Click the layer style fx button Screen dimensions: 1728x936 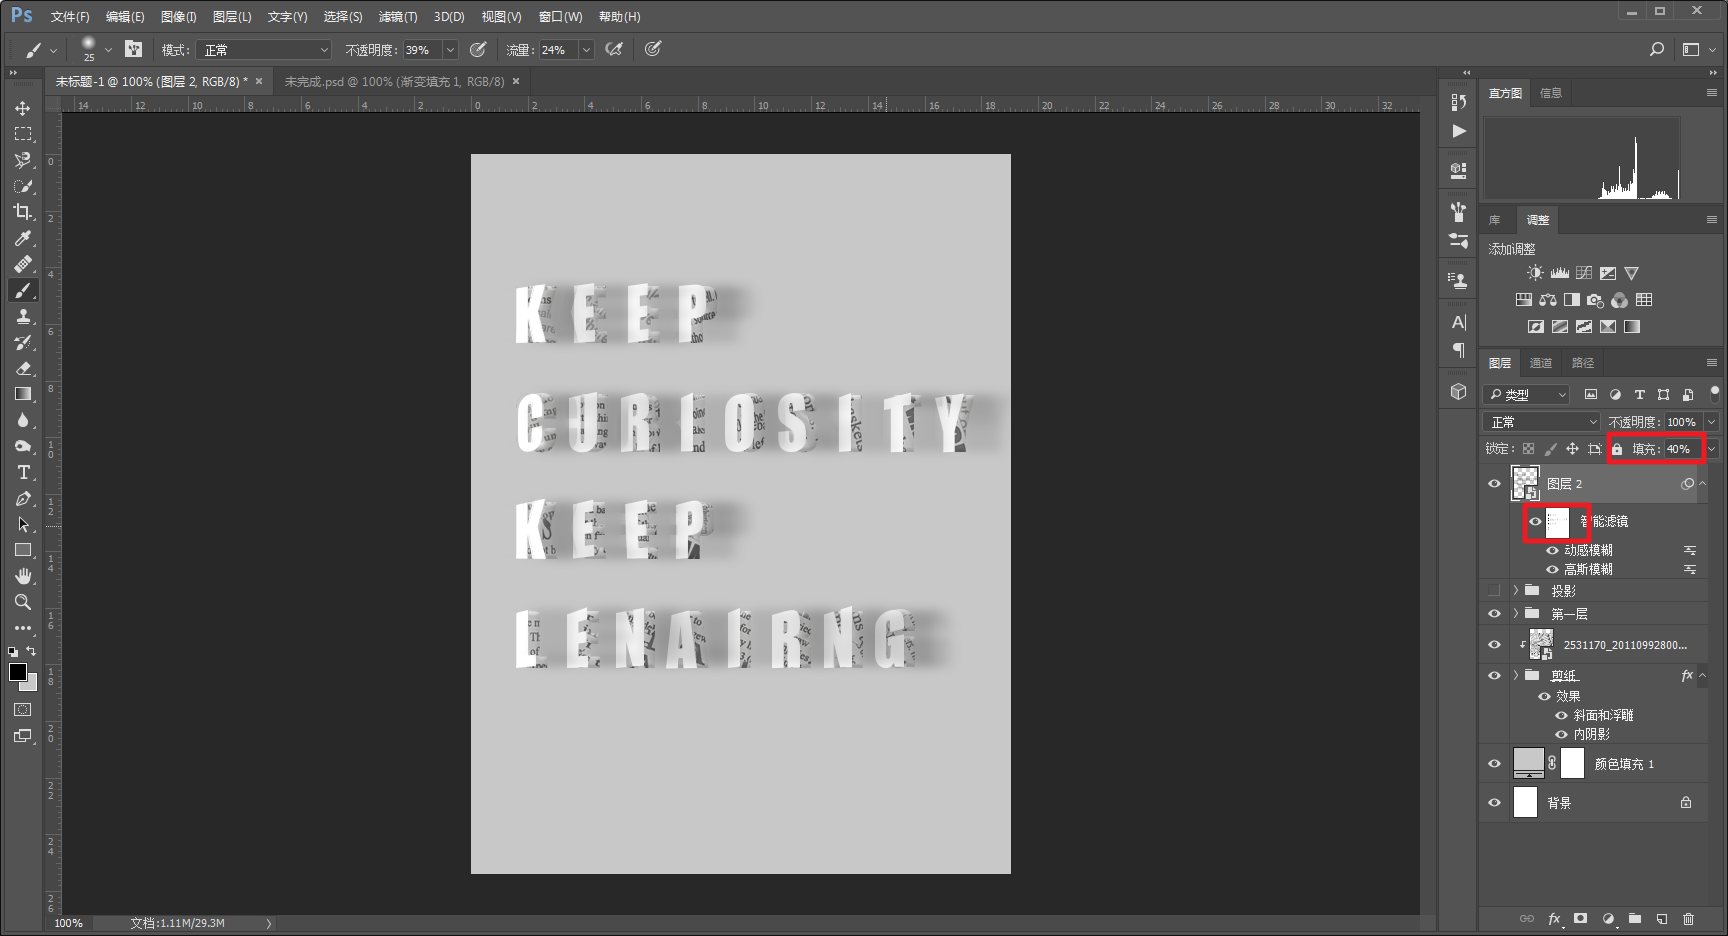point(1554,918)
